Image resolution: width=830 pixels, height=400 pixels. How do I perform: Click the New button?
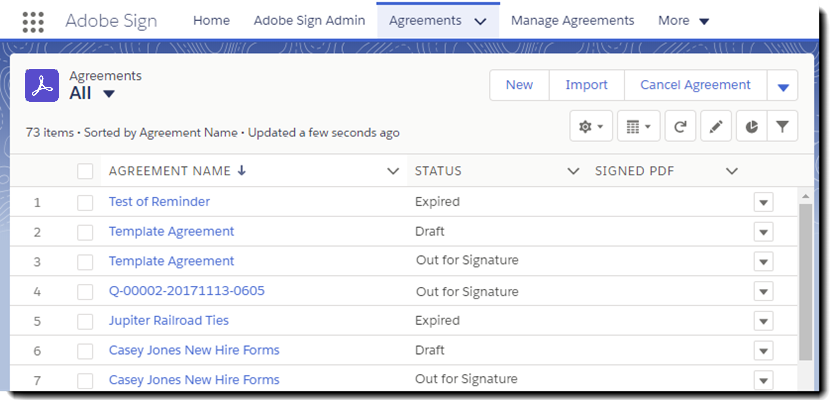pos(519,85)
